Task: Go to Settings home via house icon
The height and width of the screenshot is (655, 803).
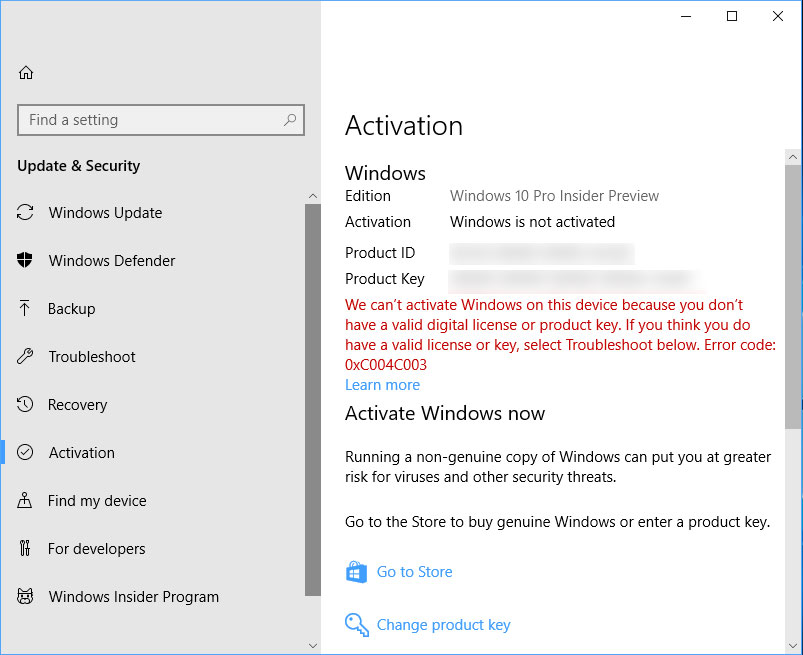Action: coord(26,73)
